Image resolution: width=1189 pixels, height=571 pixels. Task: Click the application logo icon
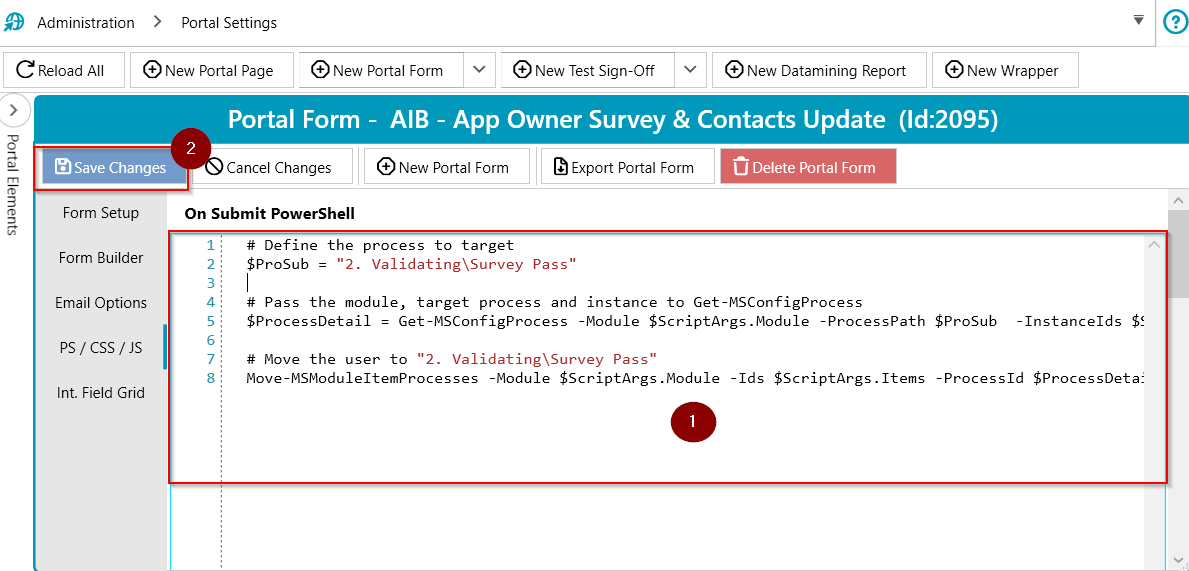point(14,22)
